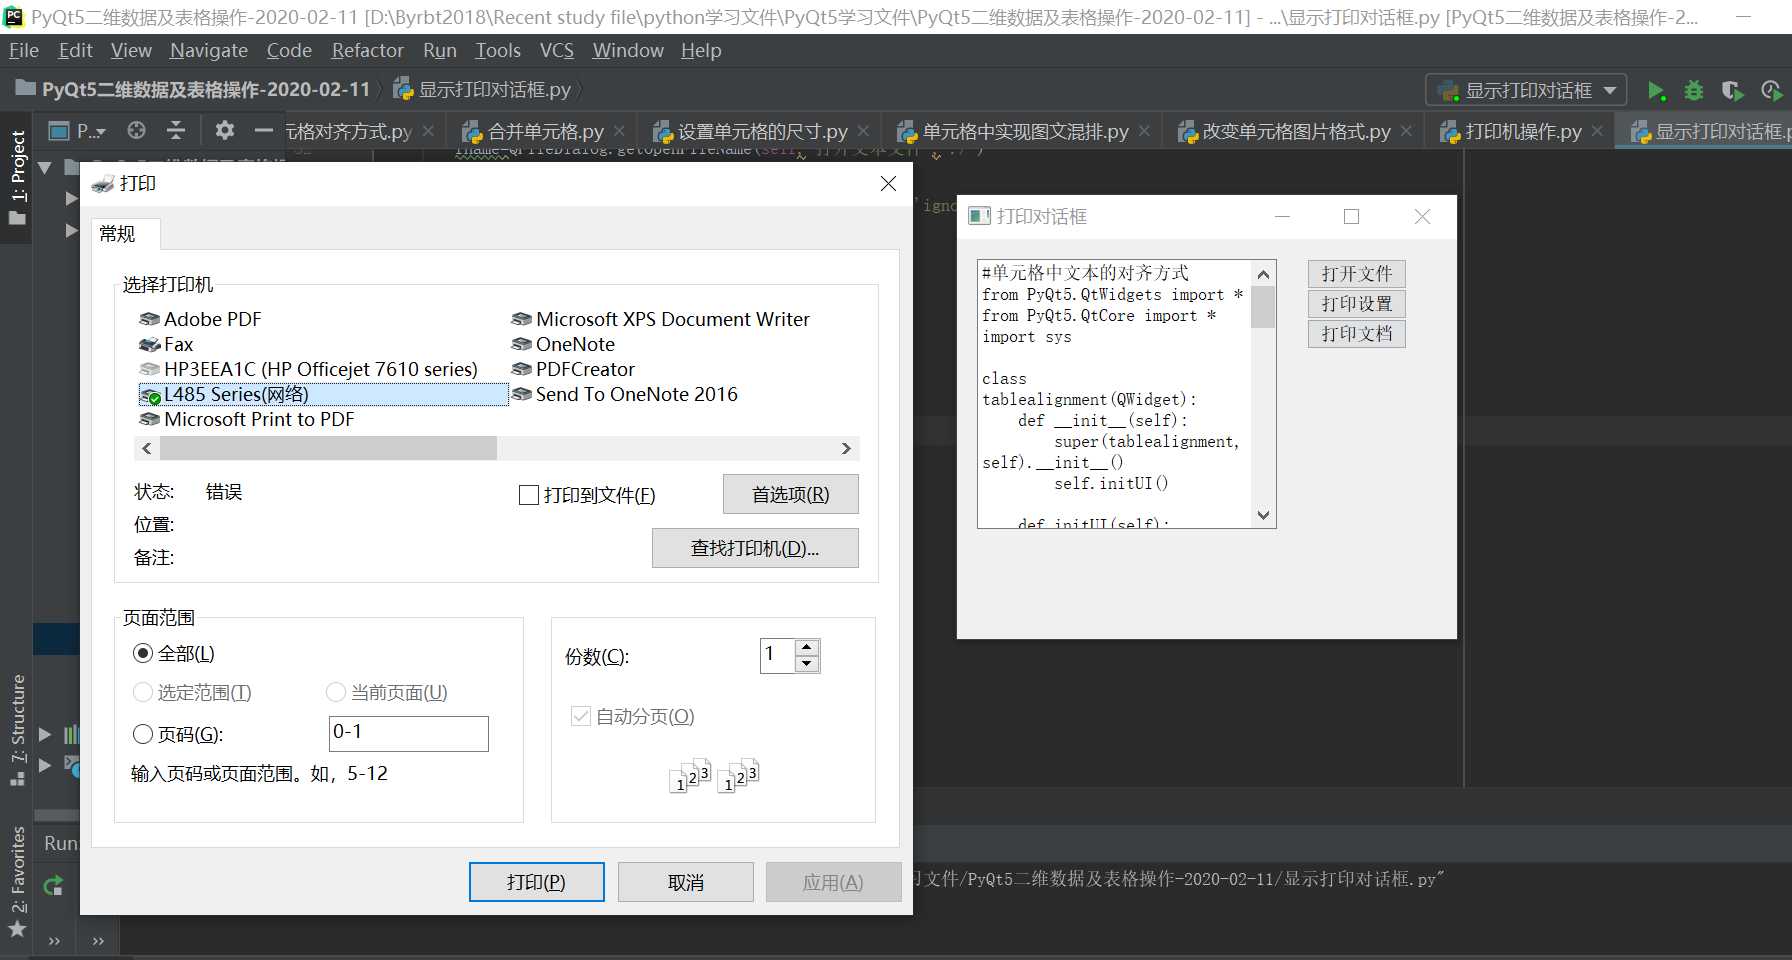
Task: Click 打印文档 in 打印对话框 window
Action: pyautogui.click(x=1356, y=334)
